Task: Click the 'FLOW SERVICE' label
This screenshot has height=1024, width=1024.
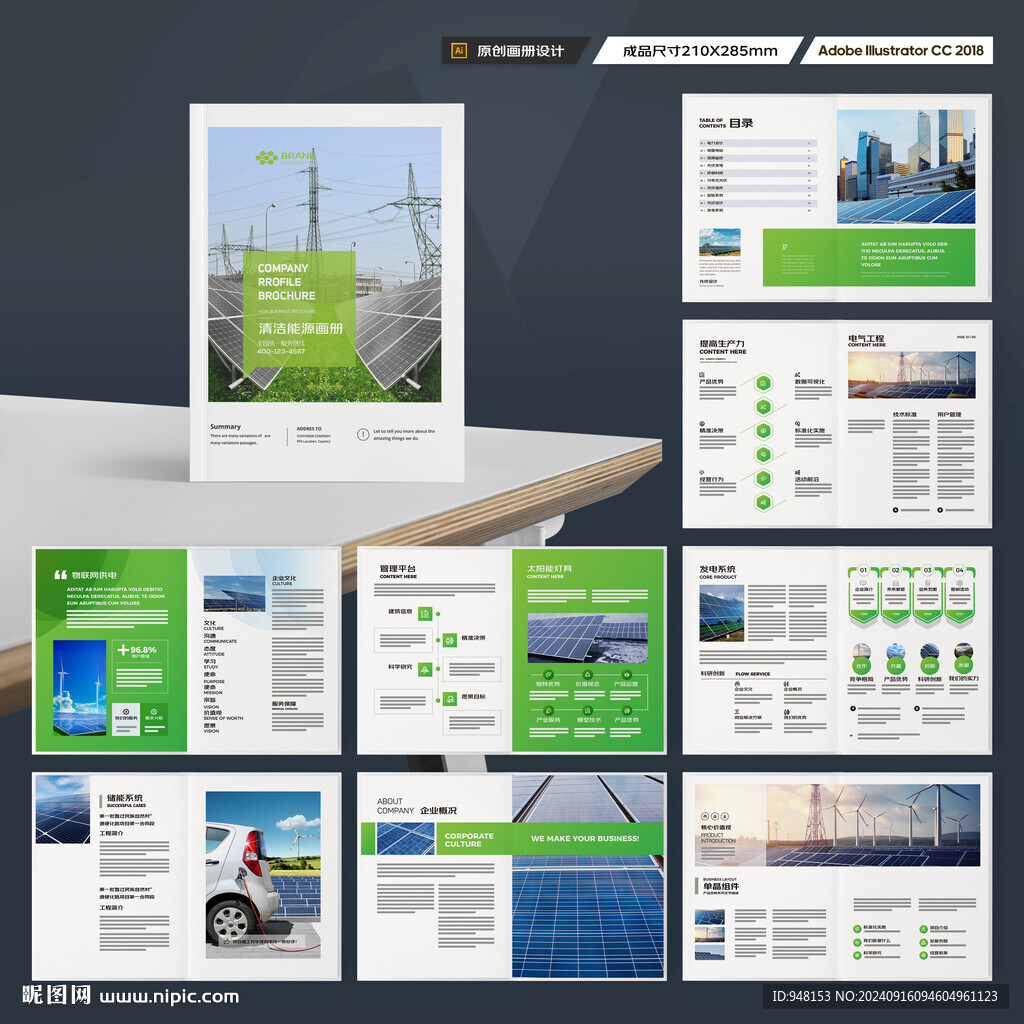Action: (753, 673)
